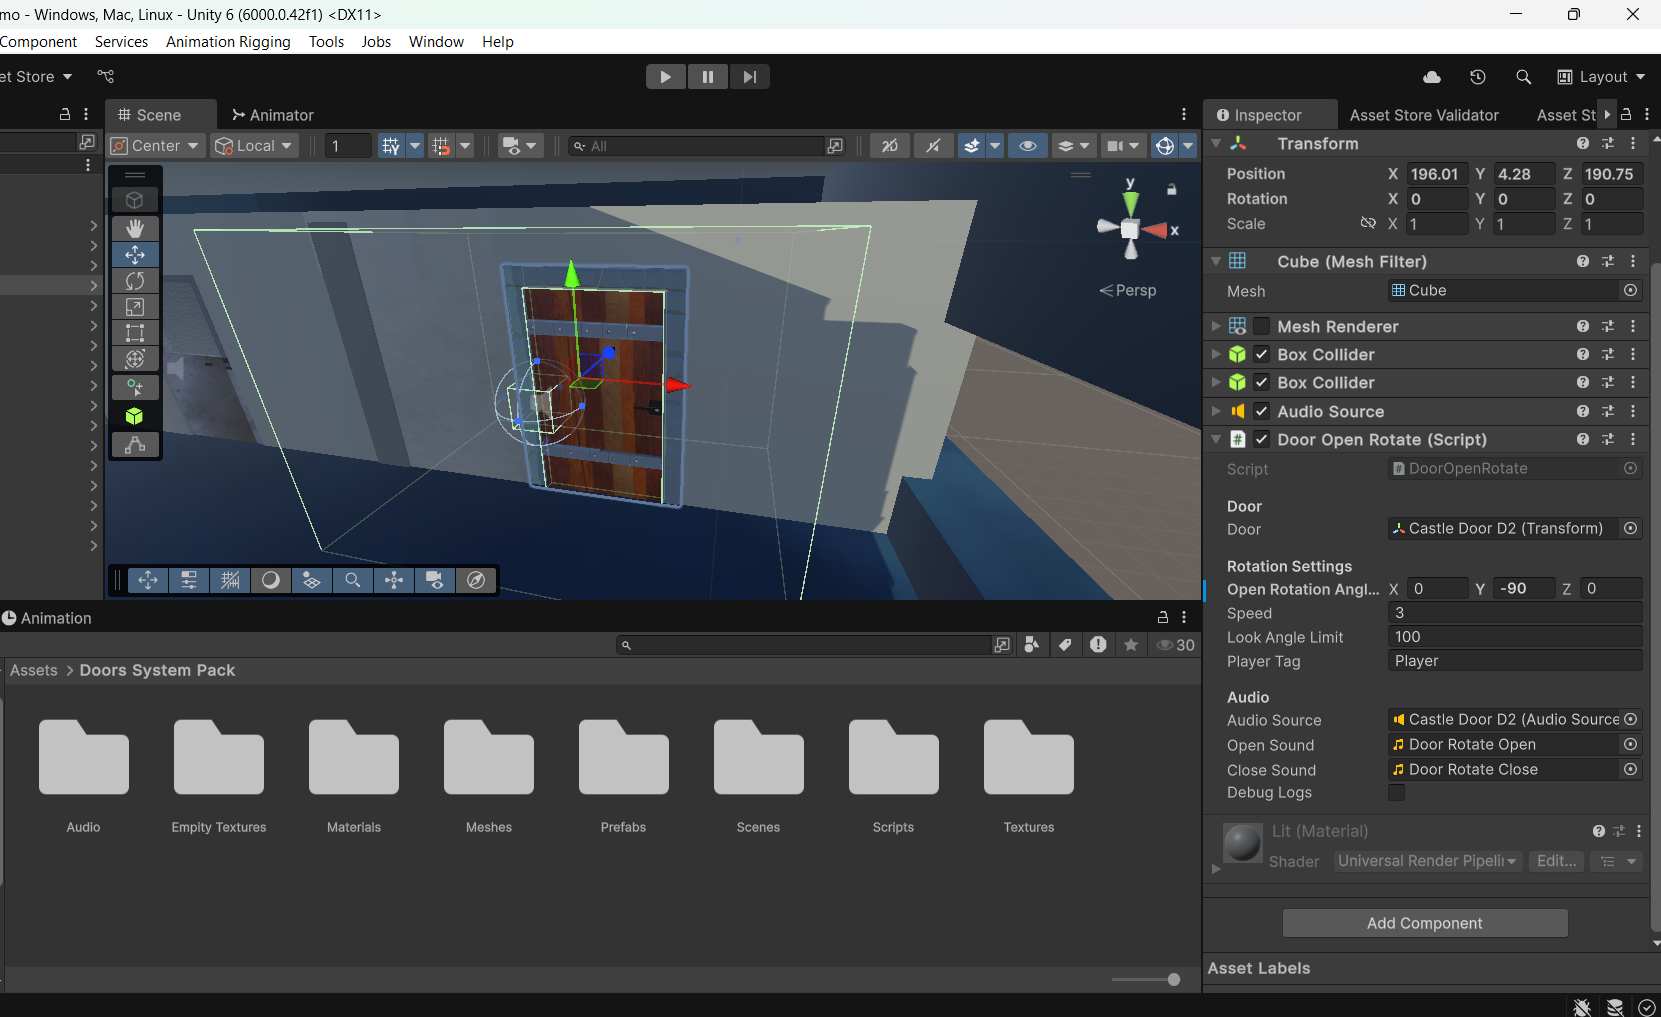Select the Scale tool
This screenshot has height=1017, width=1661.
click(x=135, y=307)
